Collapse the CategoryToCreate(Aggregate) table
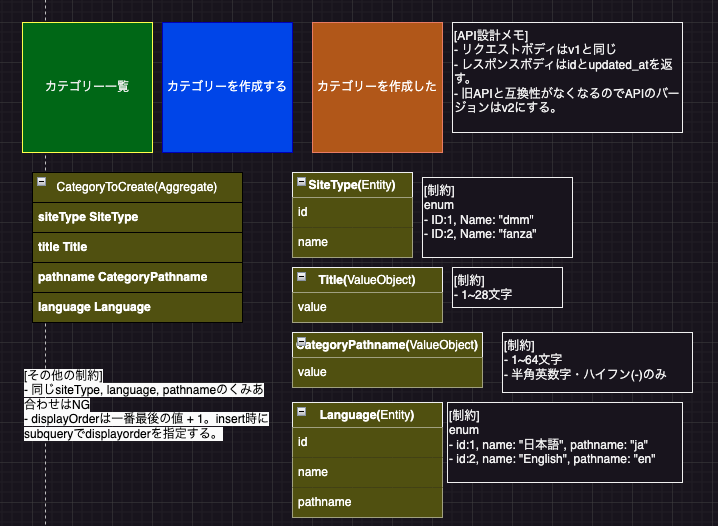 (x=42, y=182)
